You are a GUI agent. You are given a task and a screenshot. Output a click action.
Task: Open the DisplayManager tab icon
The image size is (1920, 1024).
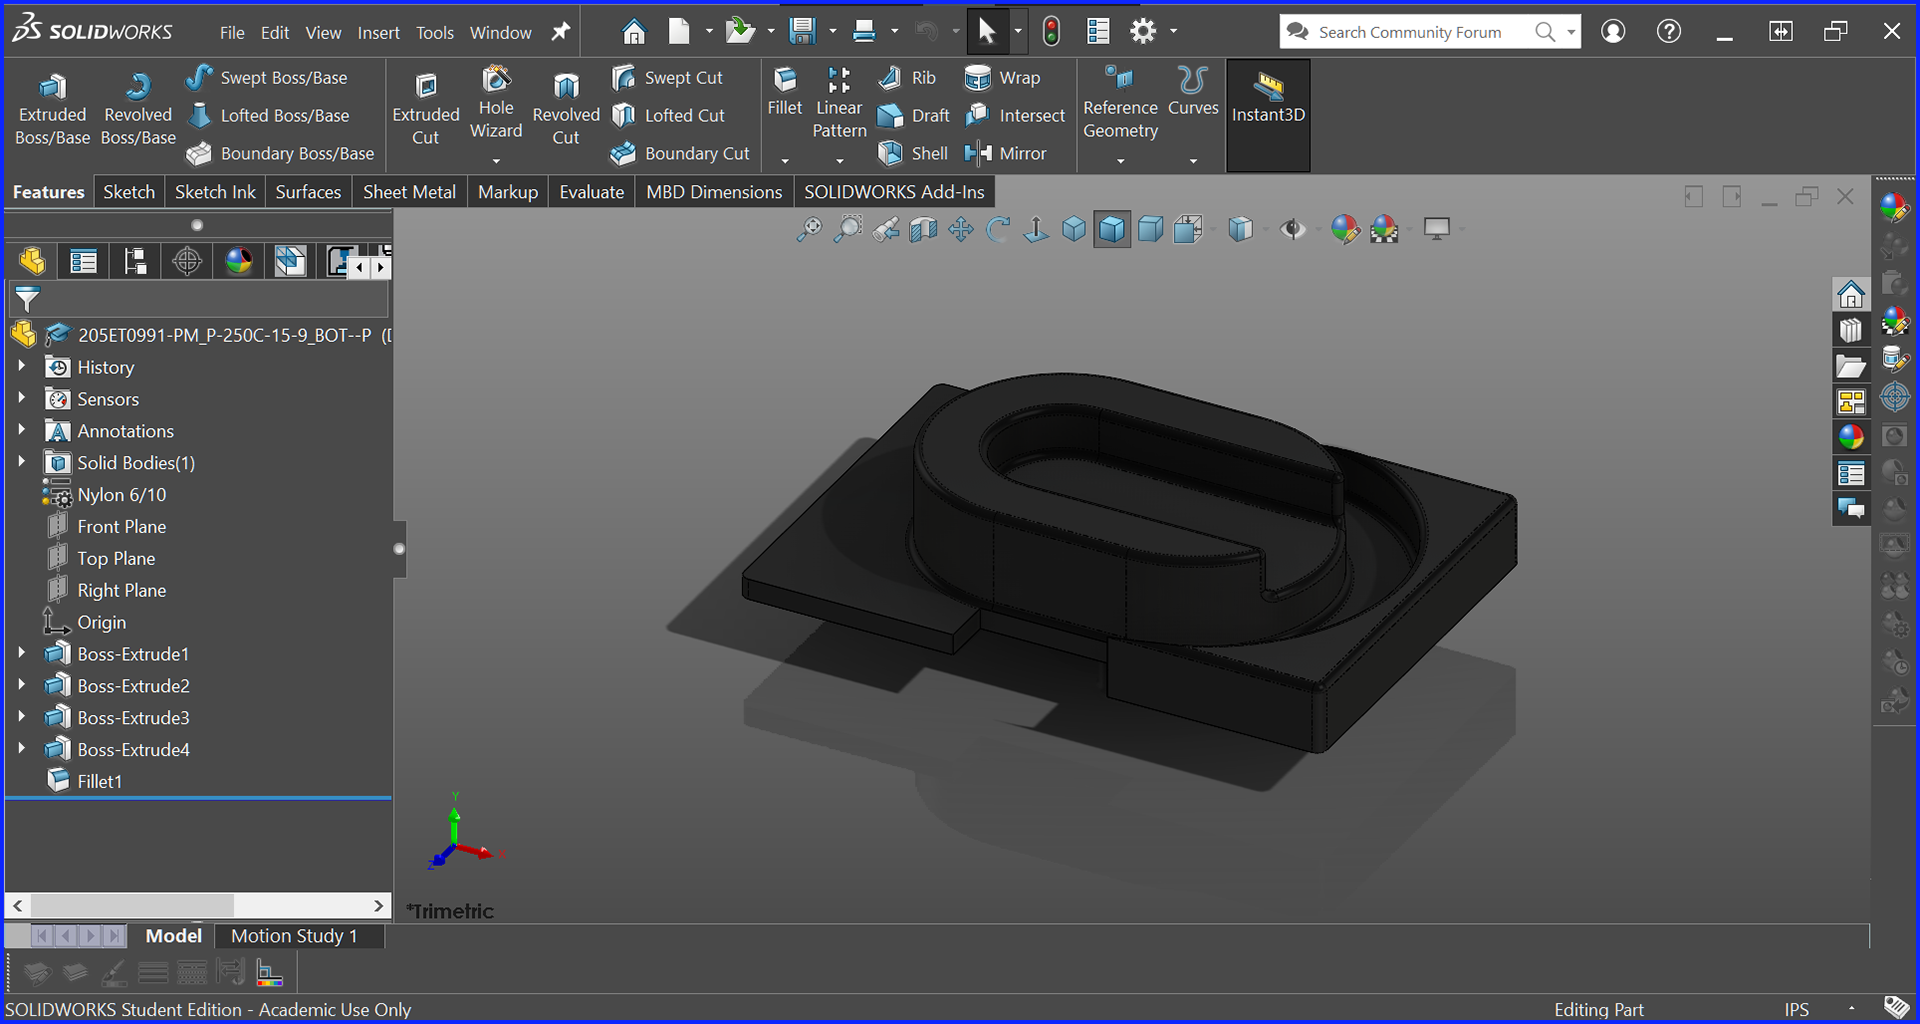click(x=239, y=262)
